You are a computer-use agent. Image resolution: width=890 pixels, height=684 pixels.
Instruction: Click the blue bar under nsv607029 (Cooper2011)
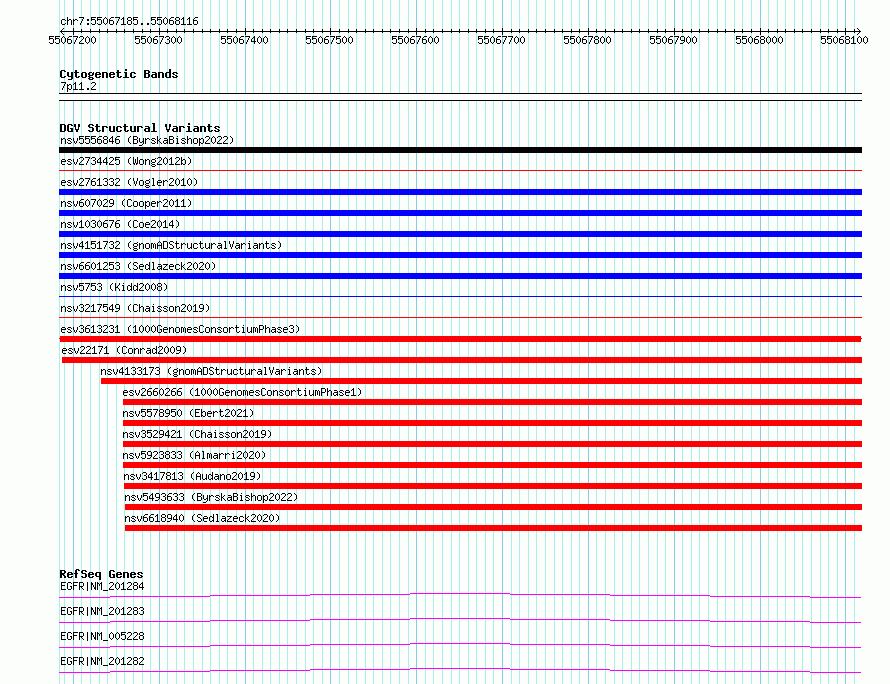tap(460, 213)
